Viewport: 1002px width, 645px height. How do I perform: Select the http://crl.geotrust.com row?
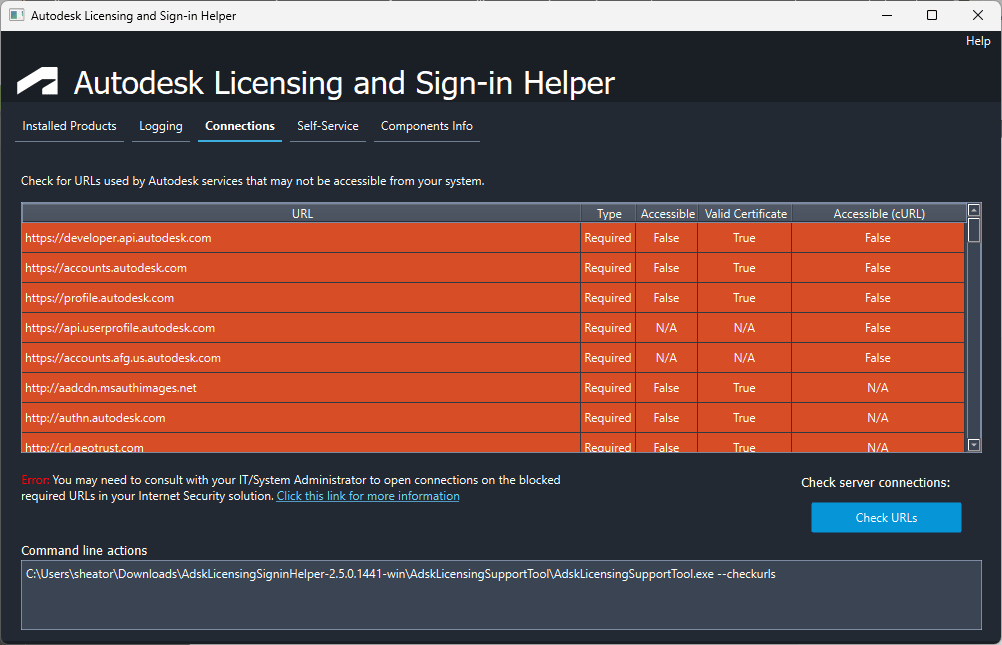[x=493, y=443]
